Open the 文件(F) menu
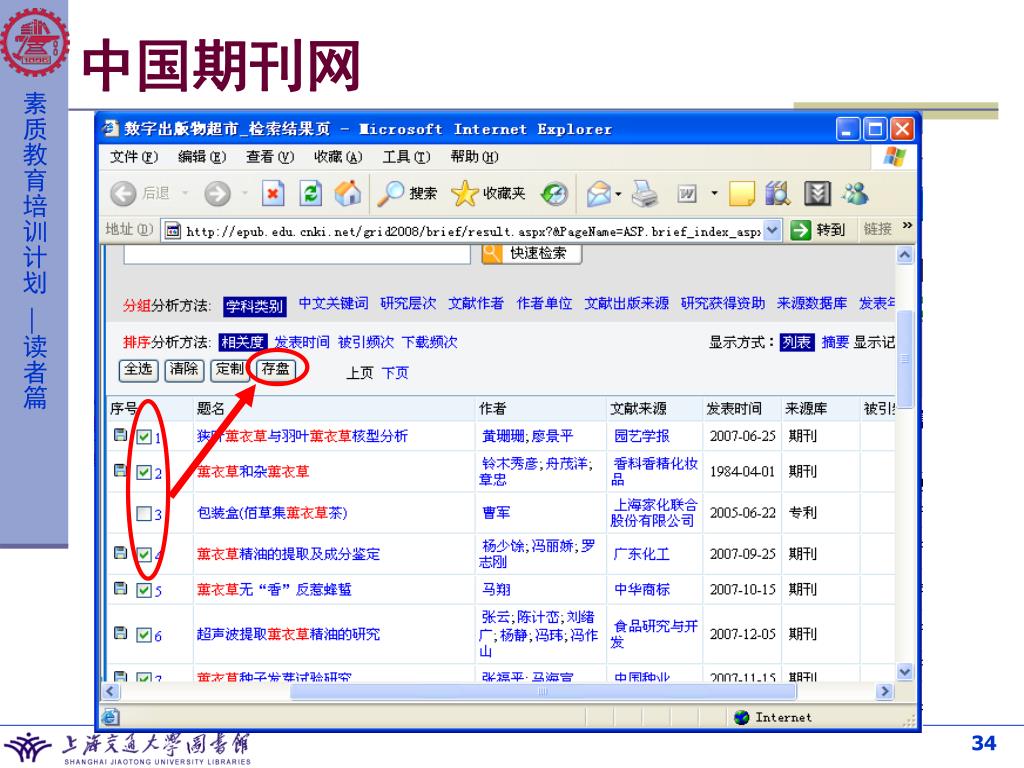1024x768 pixels. pyautogui.click(x=134, y=157)
